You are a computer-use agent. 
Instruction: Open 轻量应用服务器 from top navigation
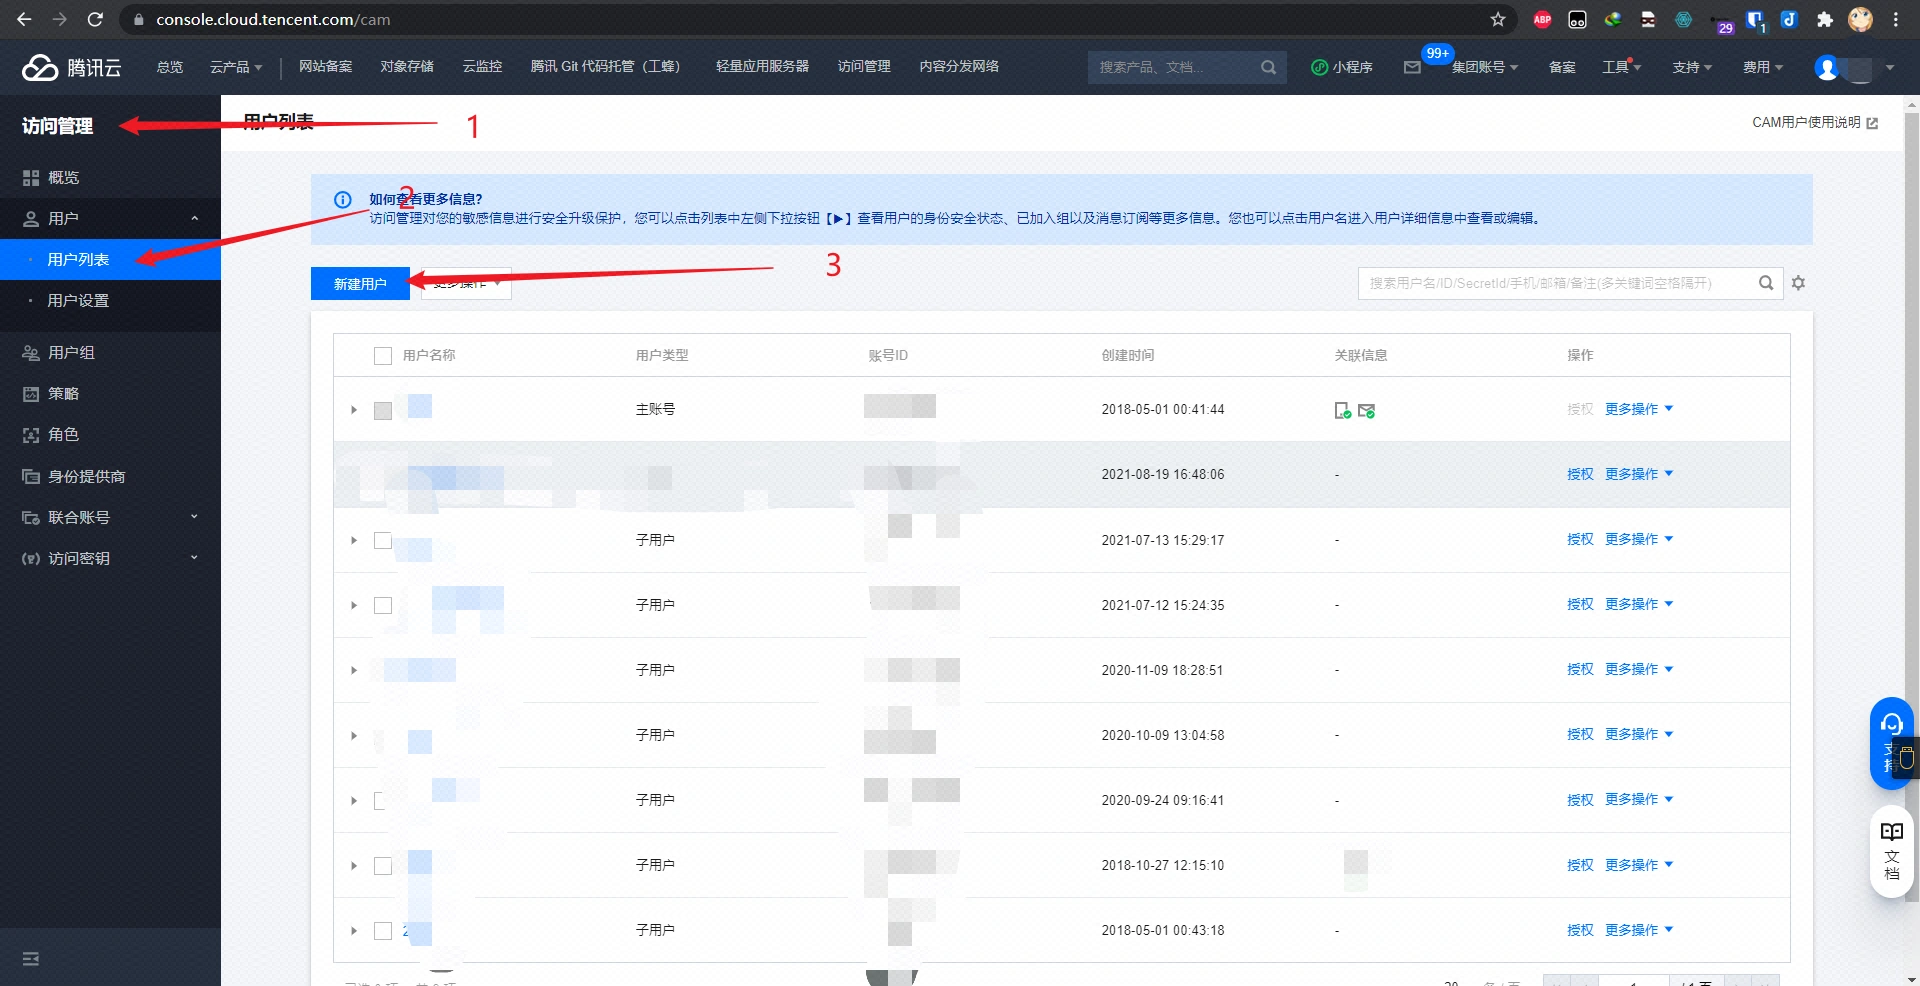point(762,66)
